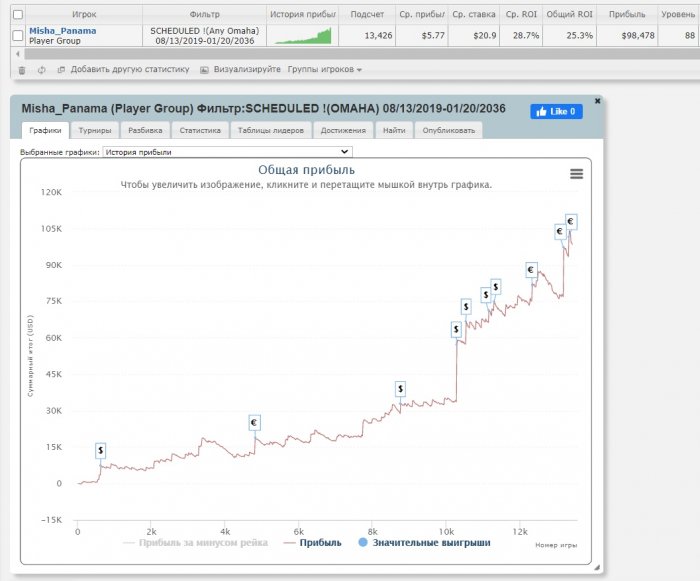Open the История прибыли graph selector
The width and height of the screenshot is (700, 581).
pos(227,152)
